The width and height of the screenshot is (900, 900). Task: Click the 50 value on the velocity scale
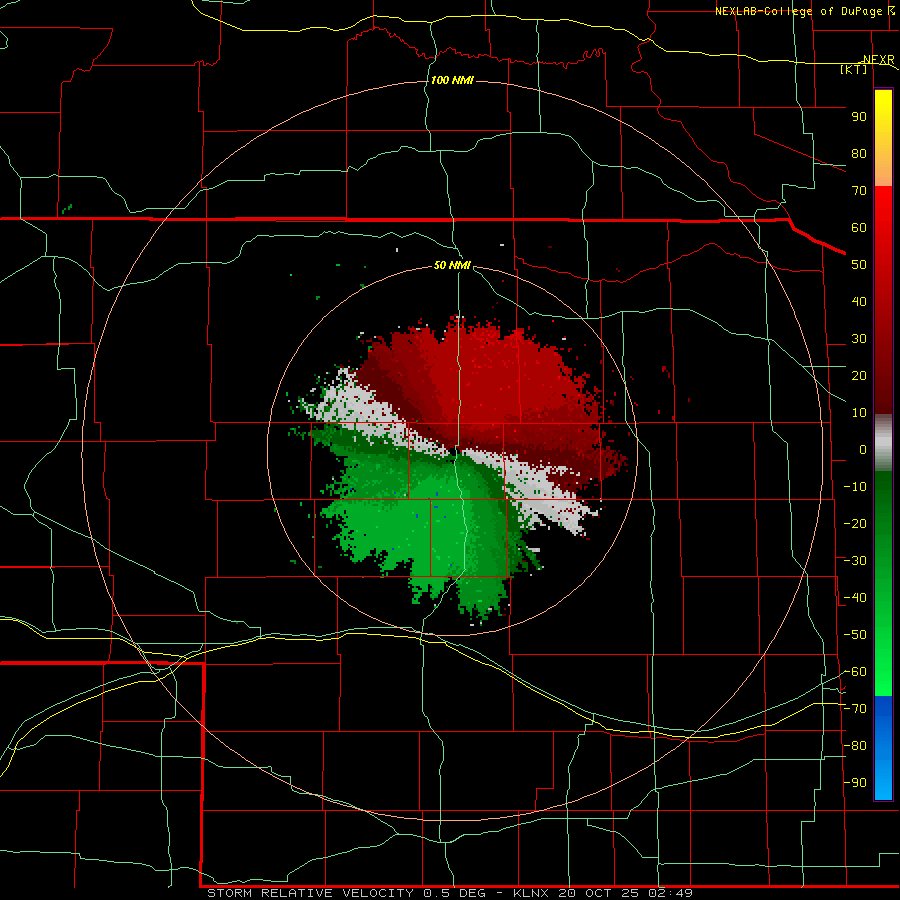[x=859, y=265]
